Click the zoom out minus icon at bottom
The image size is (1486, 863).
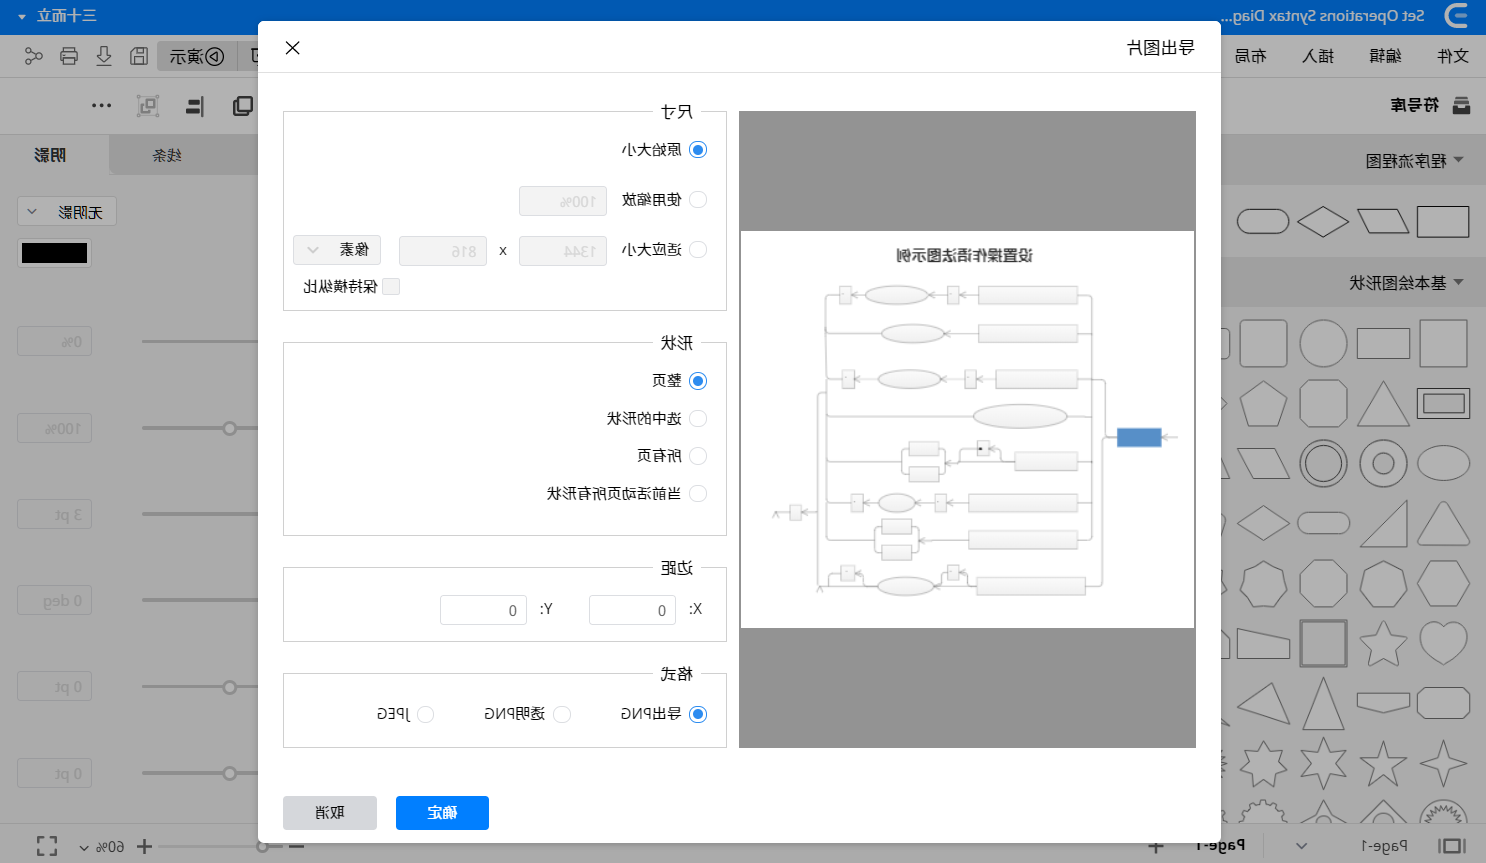coord(296,847)
